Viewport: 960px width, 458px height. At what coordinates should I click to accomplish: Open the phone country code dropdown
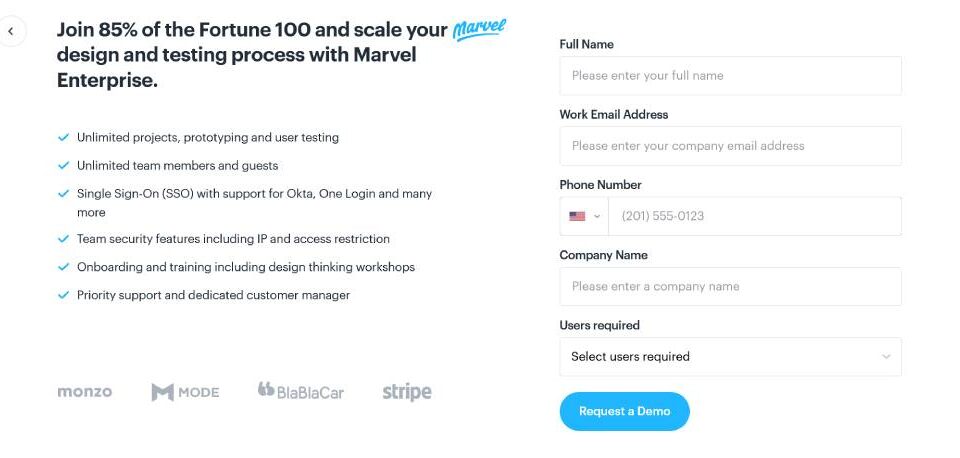point(585,216)
